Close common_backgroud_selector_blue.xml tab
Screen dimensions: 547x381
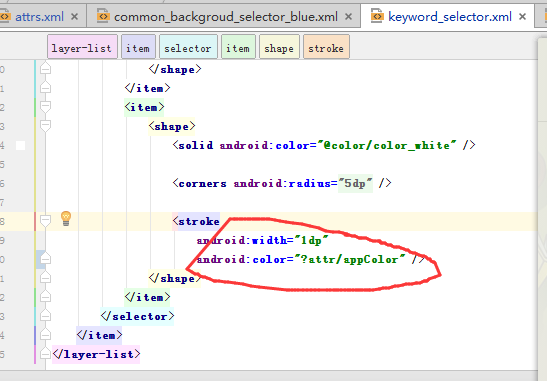coord(348,16)
